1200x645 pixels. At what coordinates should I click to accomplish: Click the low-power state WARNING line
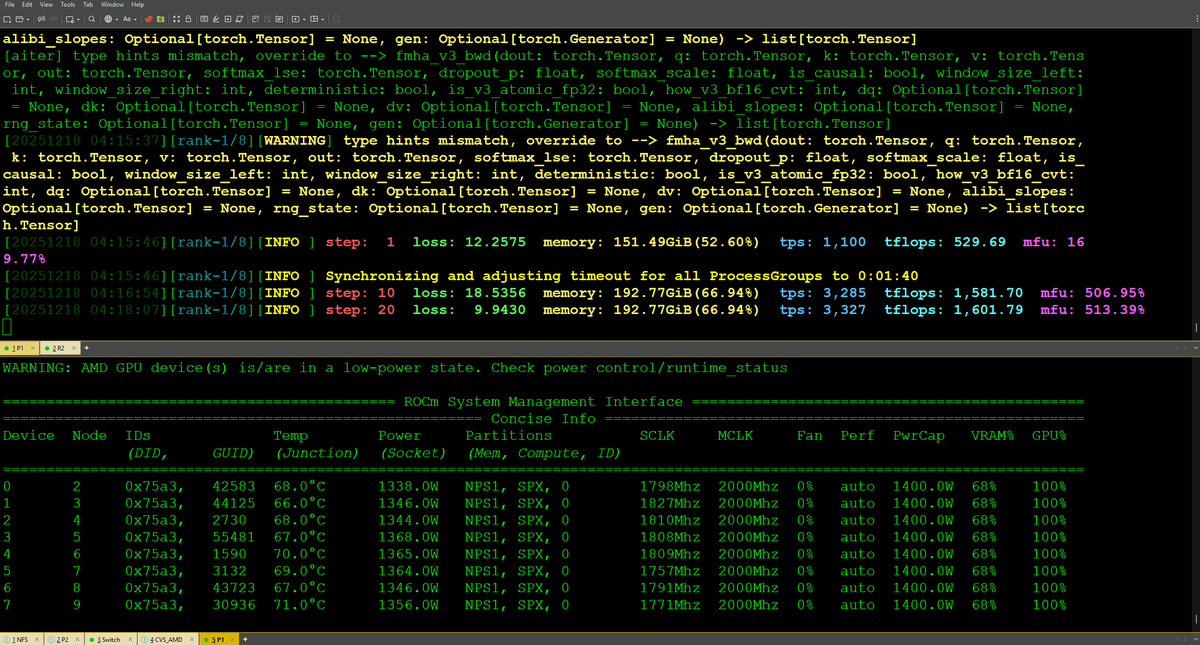pos(395,368)
